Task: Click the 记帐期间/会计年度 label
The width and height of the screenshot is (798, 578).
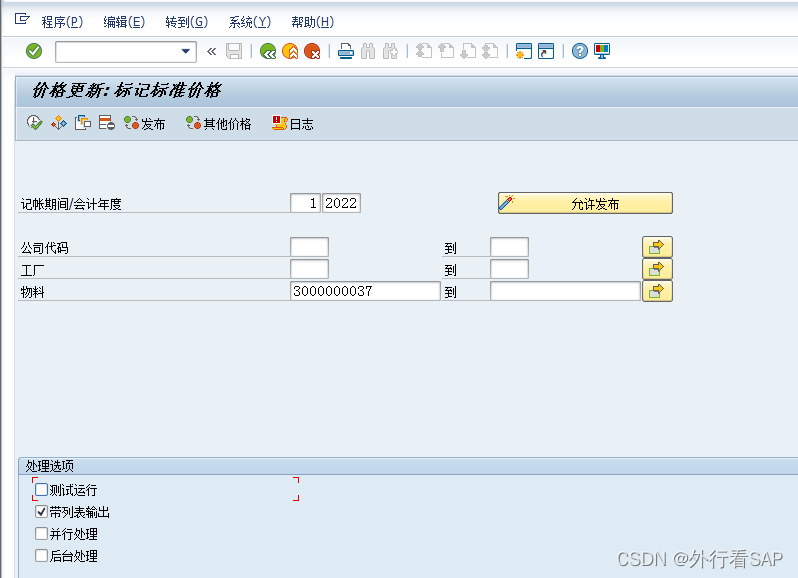Action: 71,204
